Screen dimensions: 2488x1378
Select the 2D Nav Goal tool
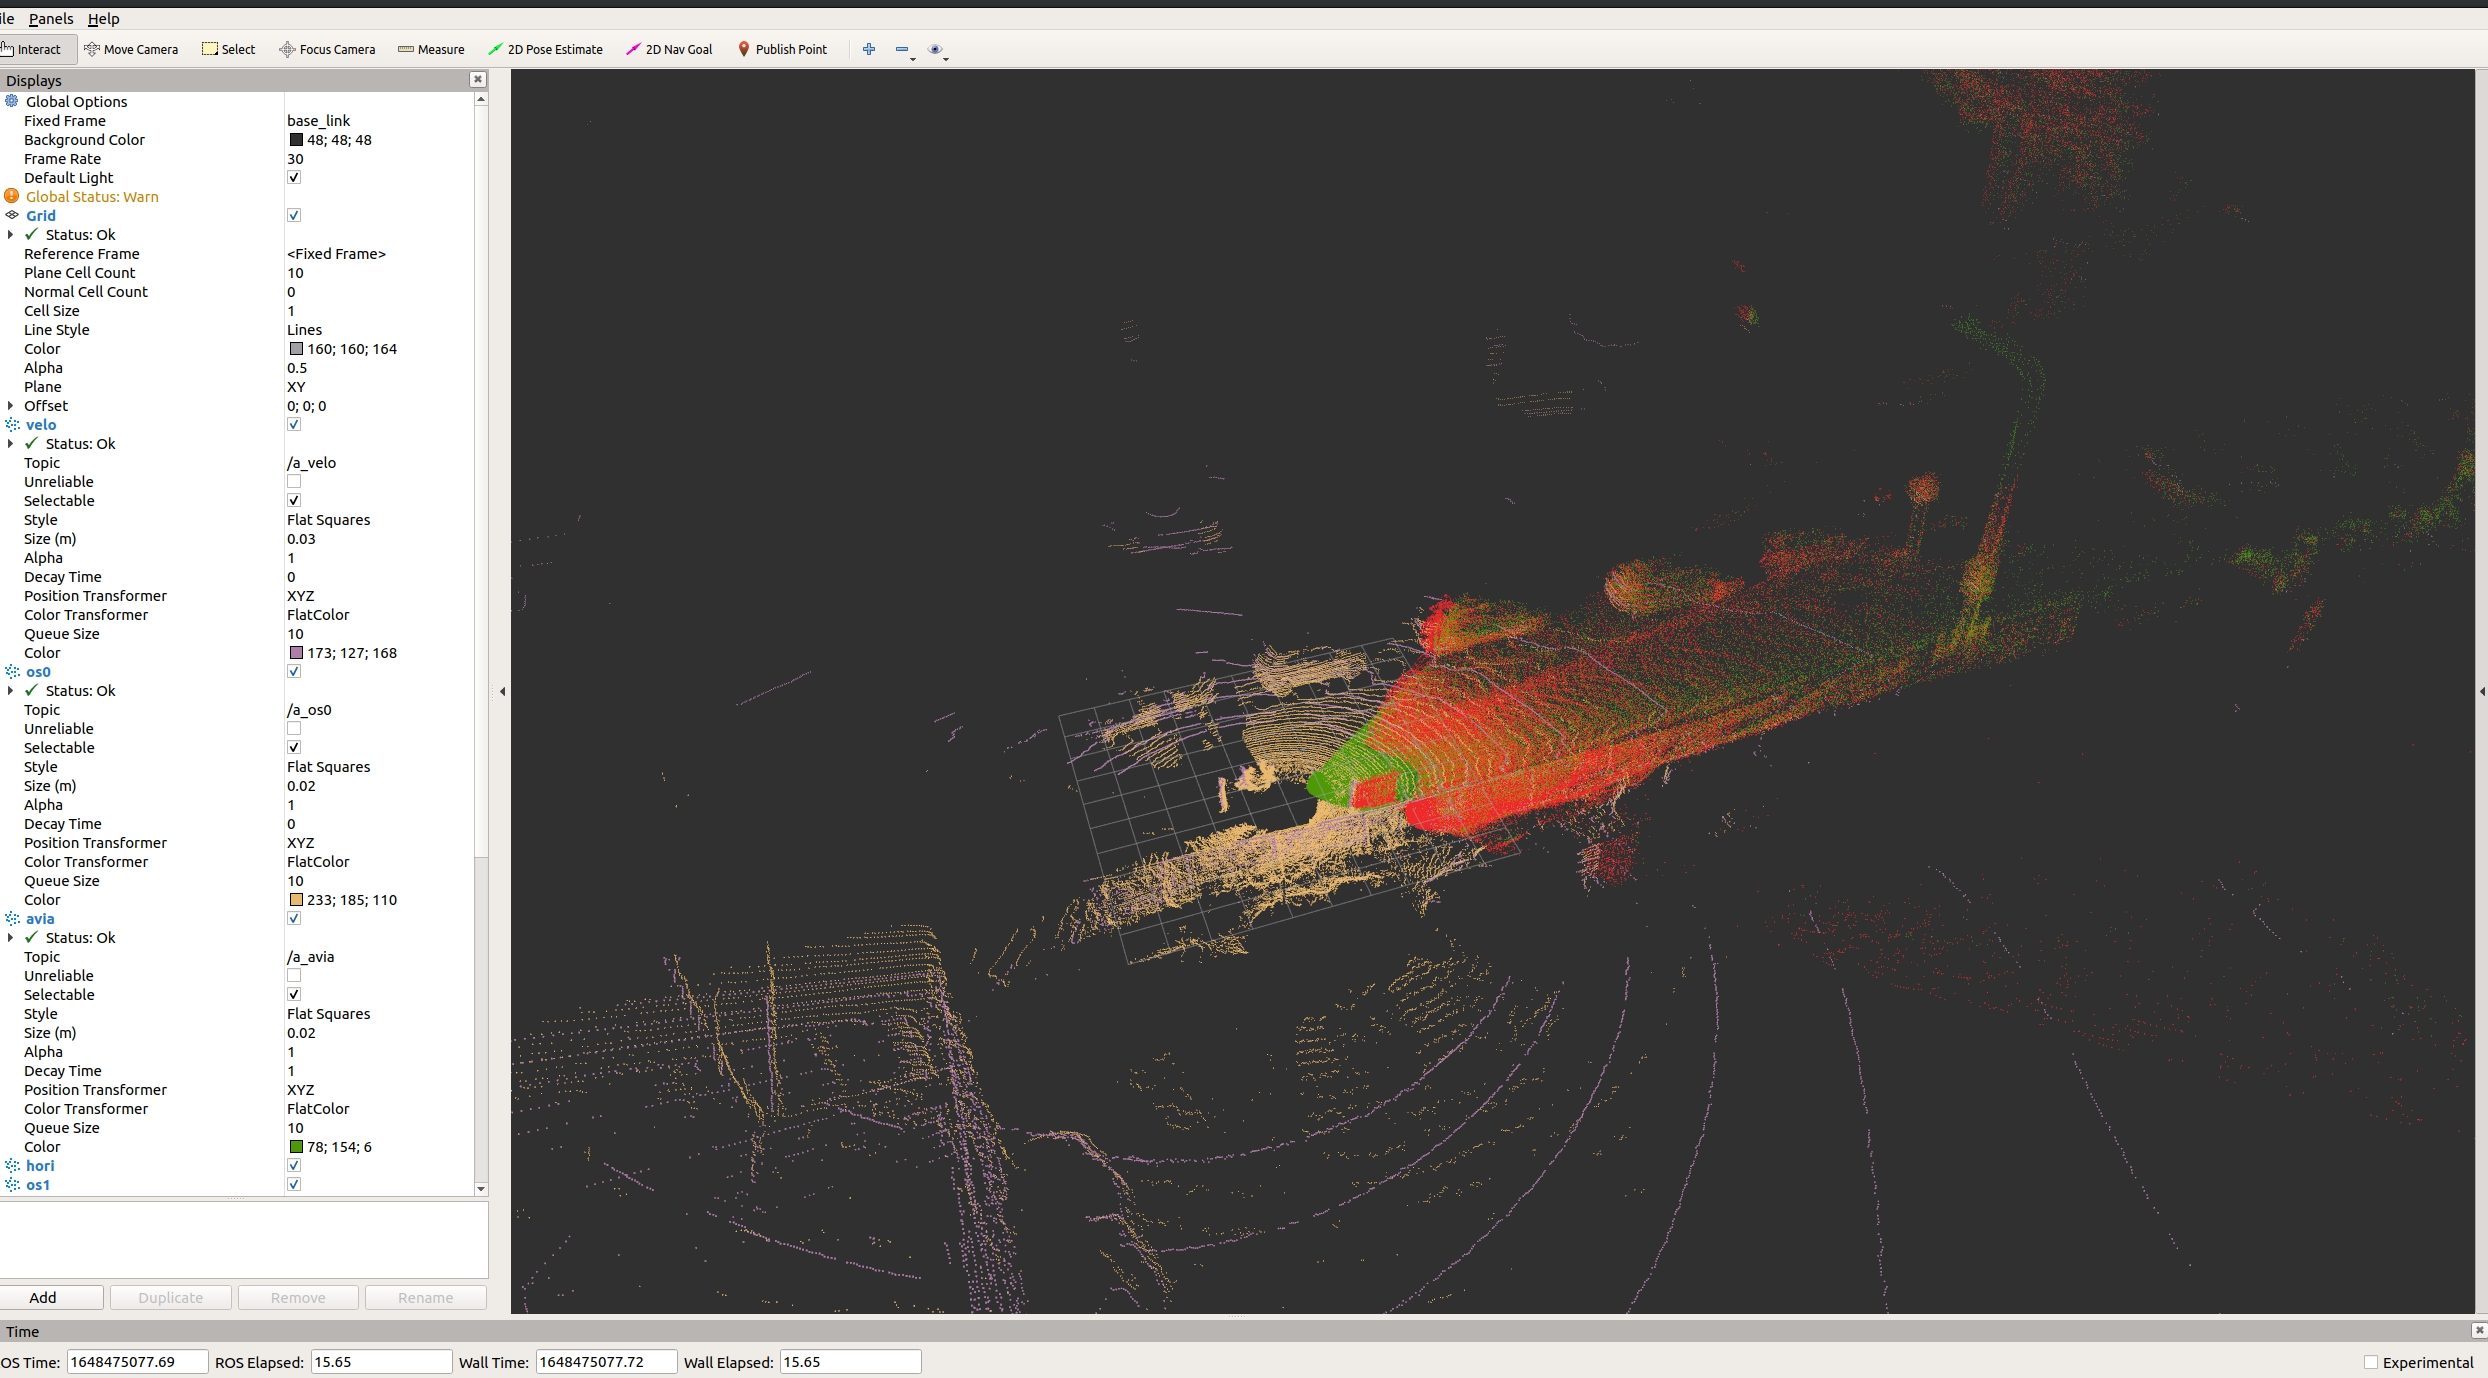tap(669, 49)
